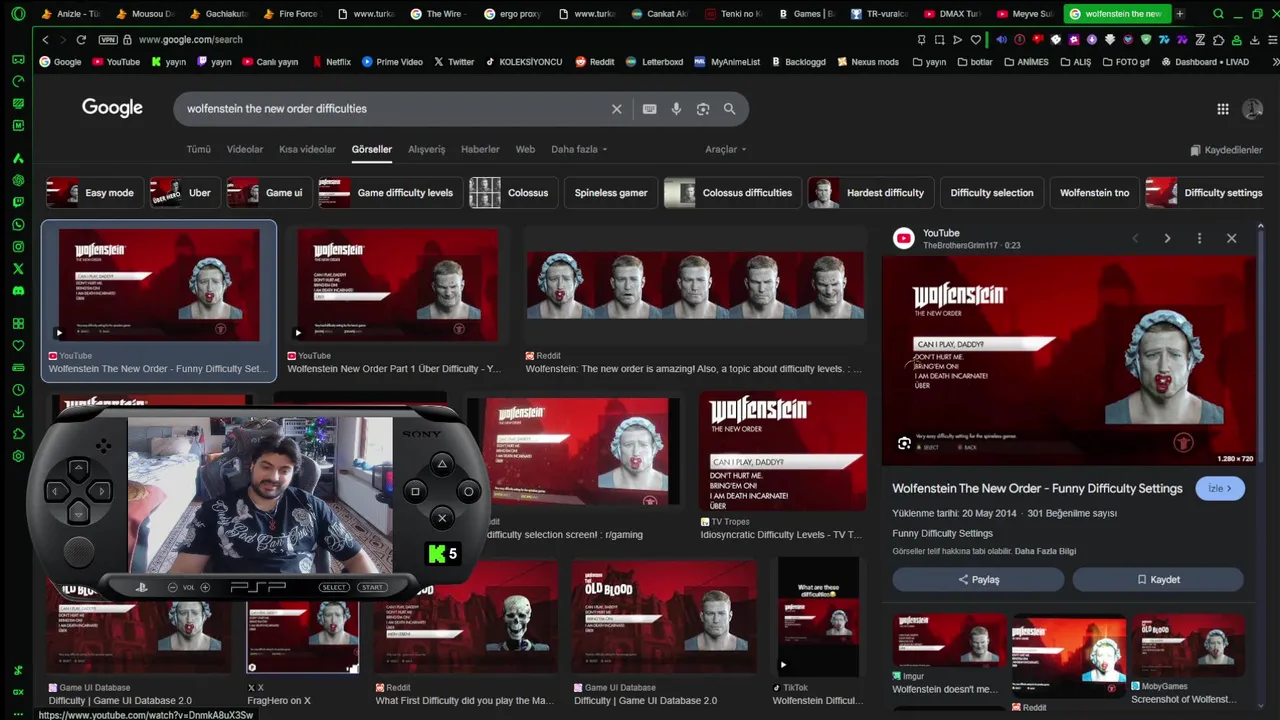Open sidebar downloads icon
Viewport: 1280px width, 720px height.
click(18, 412)
